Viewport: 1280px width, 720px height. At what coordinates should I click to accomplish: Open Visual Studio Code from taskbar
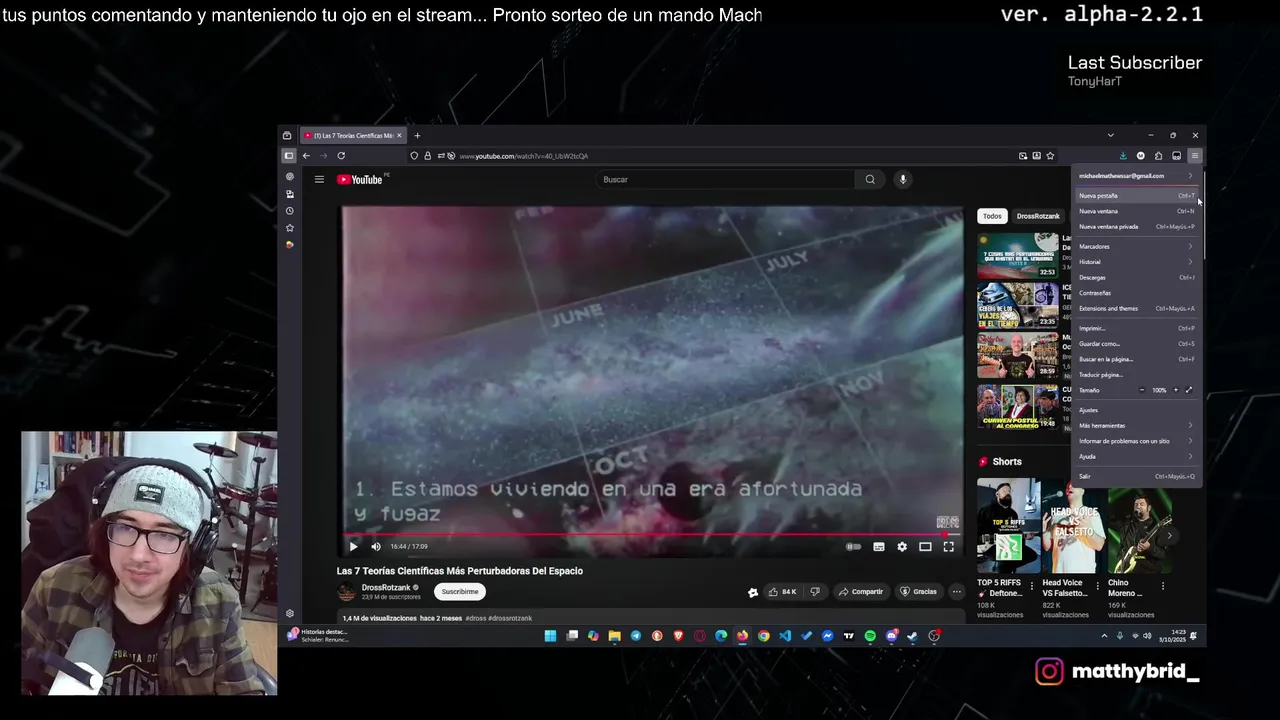tap(785, 636)
